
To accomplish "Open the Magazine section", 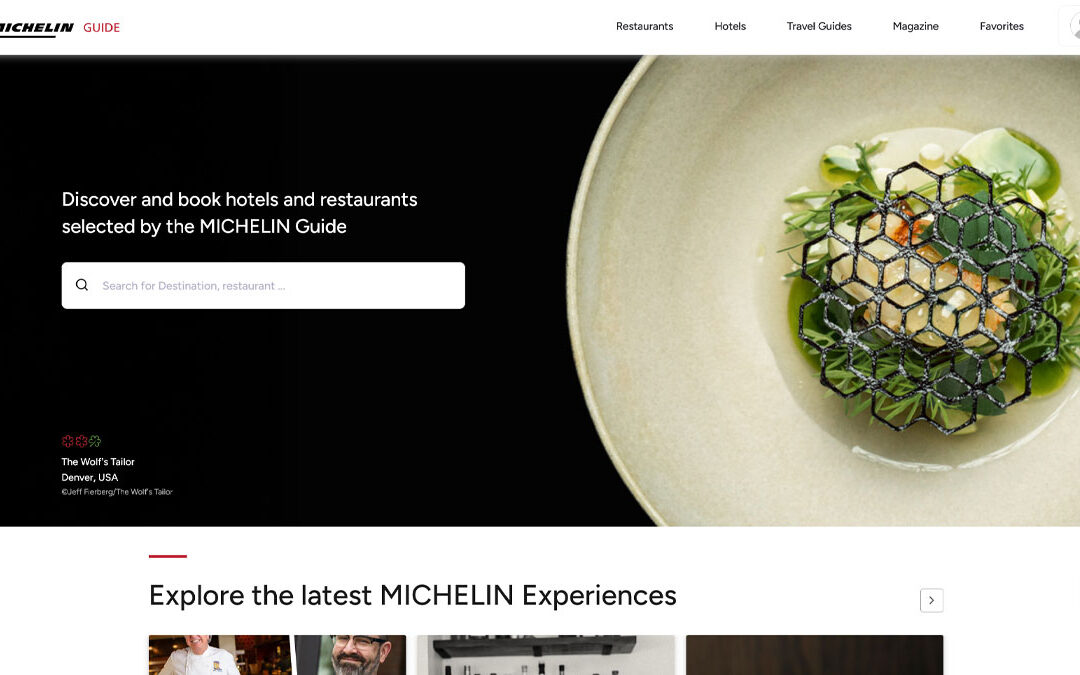I will pyautogui.click(x=915, y=26).
